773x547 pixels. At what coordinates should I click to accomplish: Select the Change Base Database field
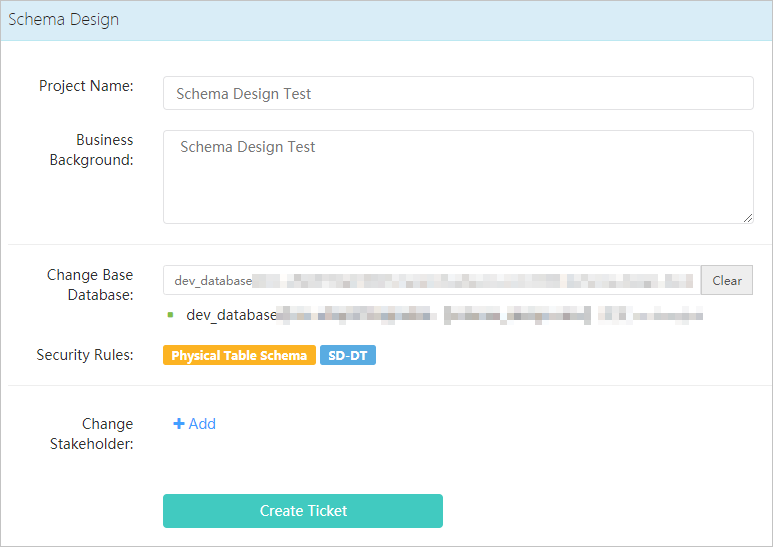point(432,280)
